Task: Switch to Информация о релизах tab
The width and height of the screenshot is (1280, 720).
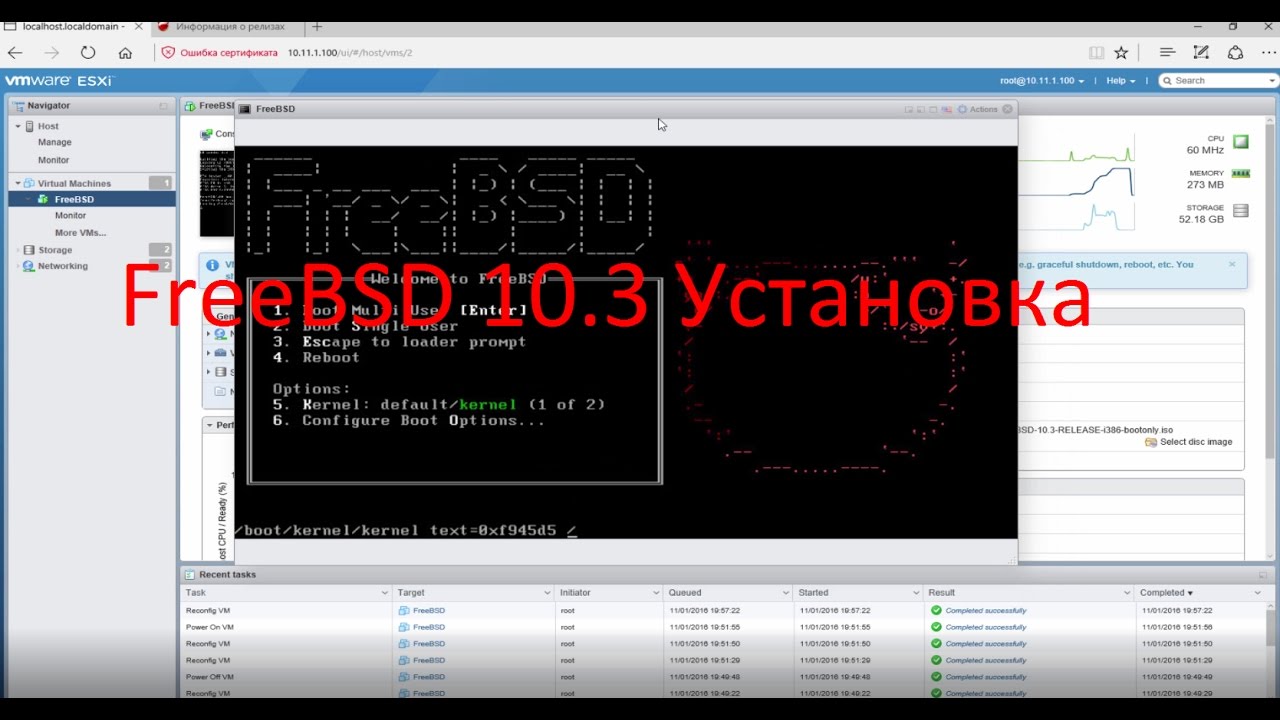Action: pyautogui.click(x=230, y=27)
